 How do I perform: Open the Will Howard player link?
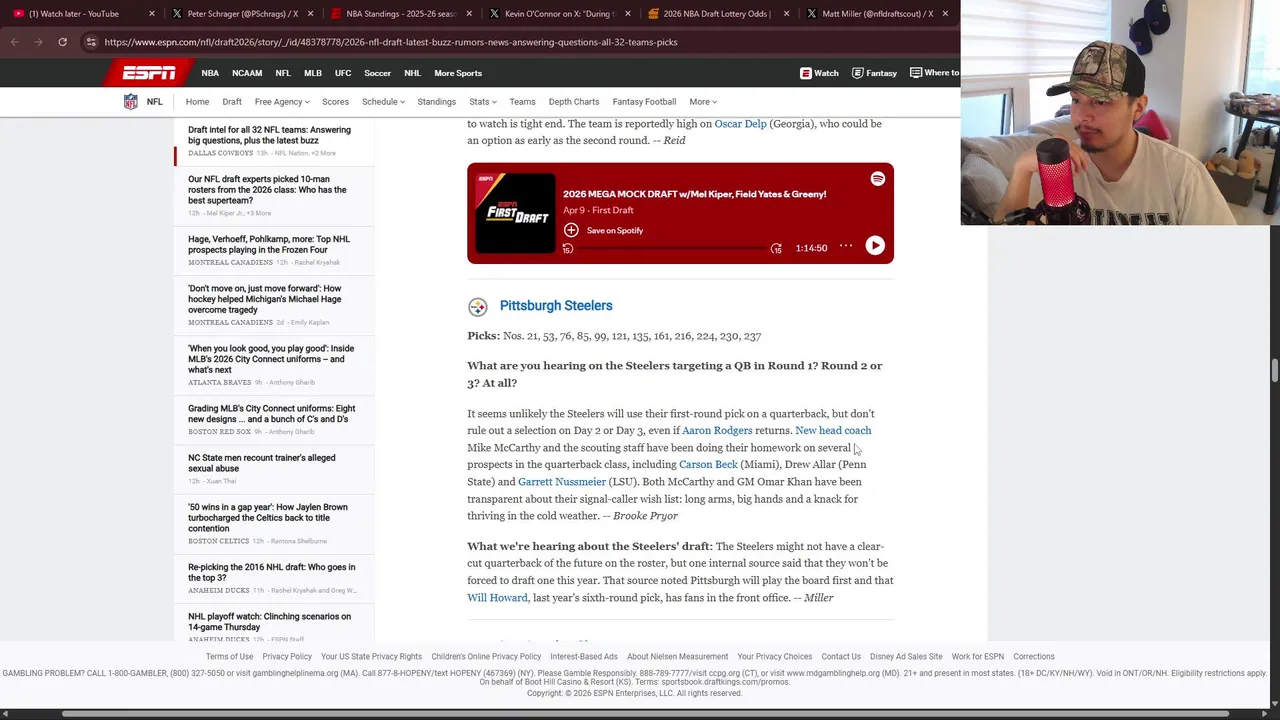tap(497, 598)
